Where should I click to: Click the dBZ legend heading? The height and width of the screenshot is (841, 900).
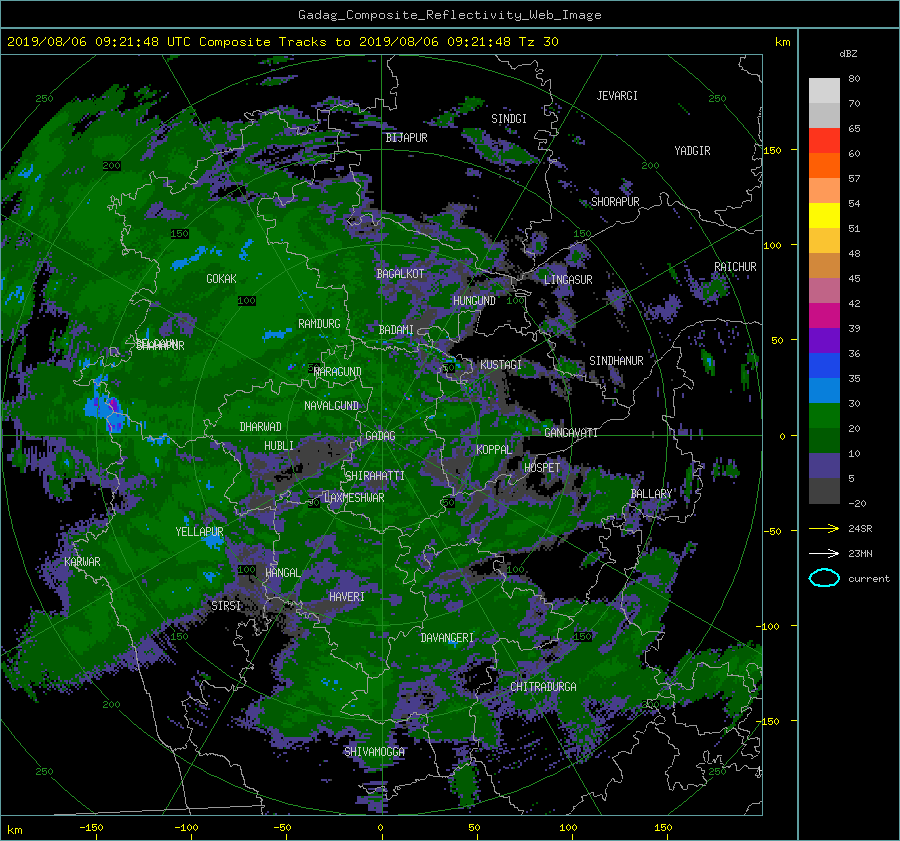click(x=848, y=54)
